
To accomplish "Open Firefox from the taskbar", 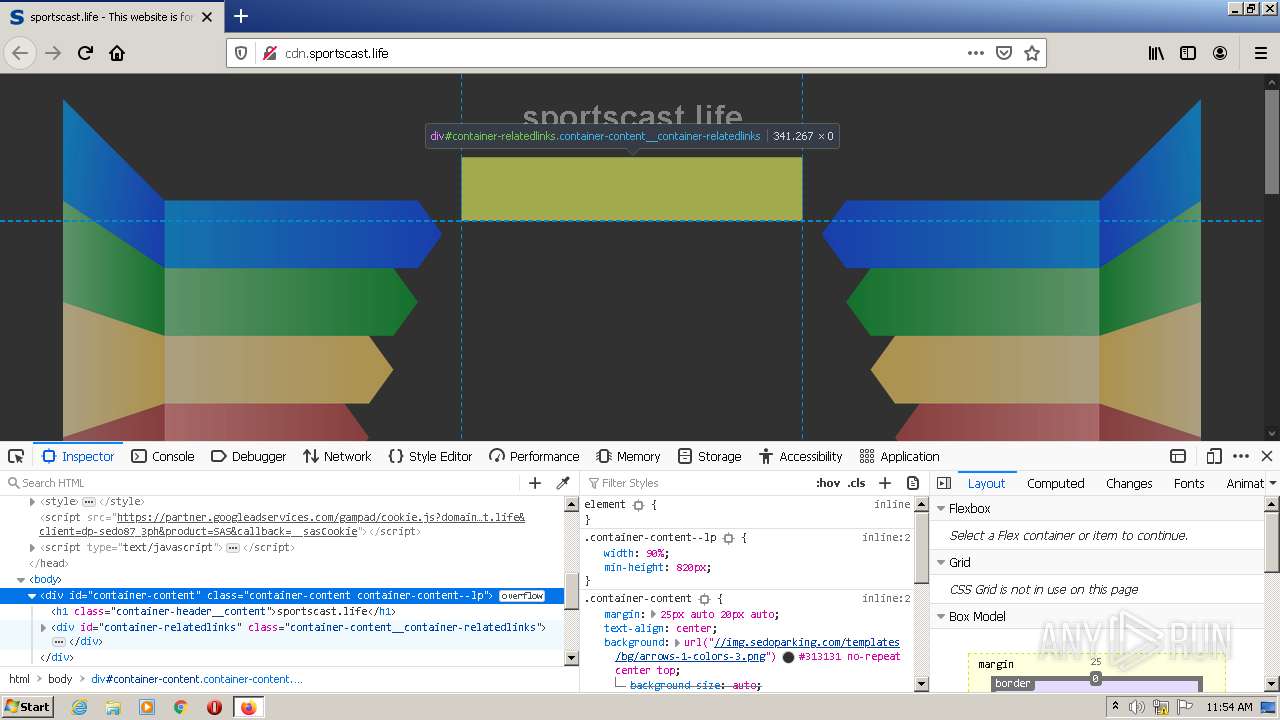I will click(x=248, y=707).
